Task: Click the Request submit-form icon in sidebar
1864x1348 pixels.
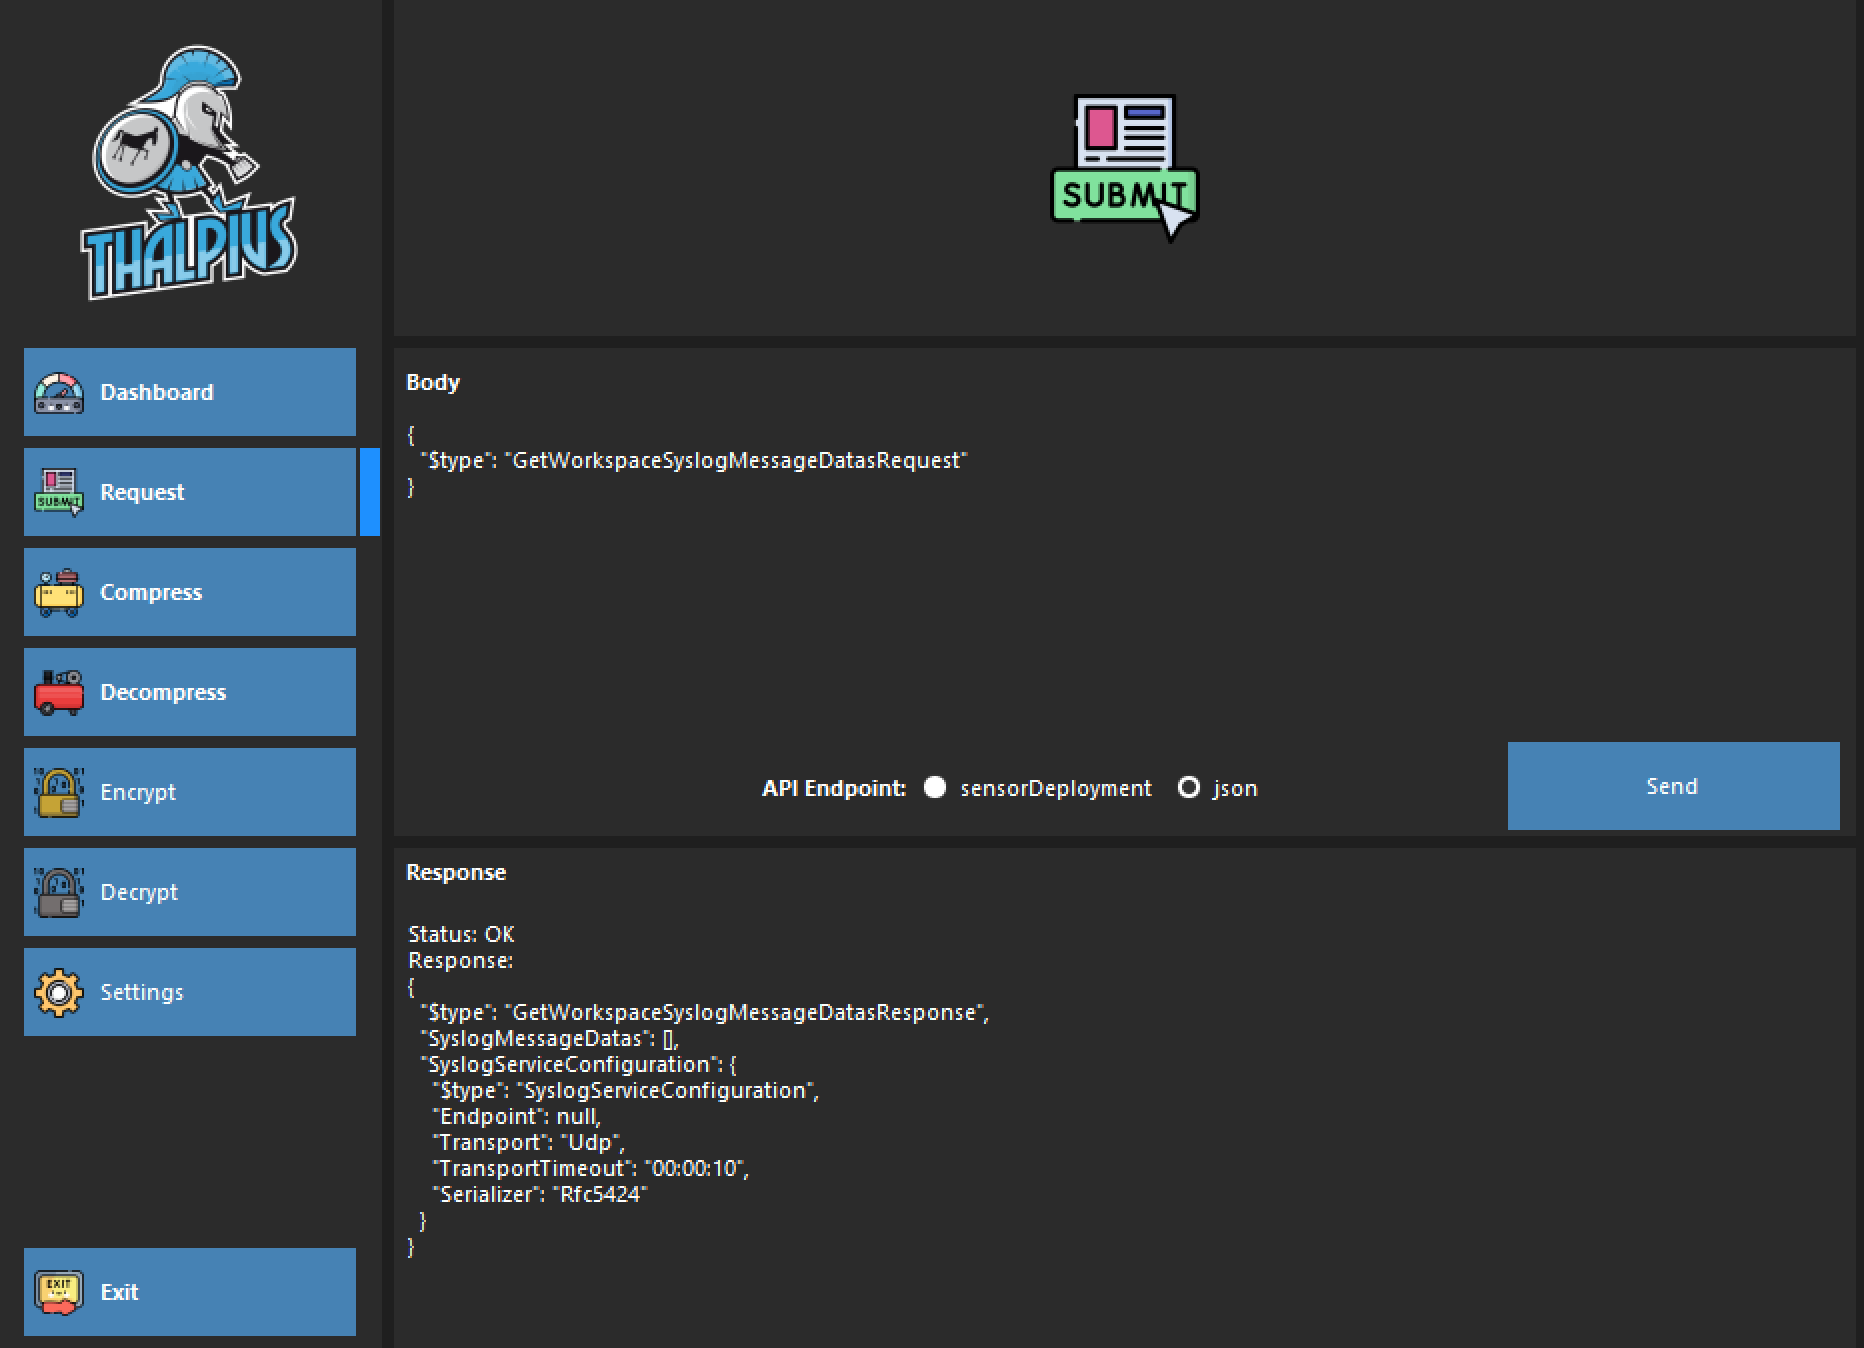Action: (x=59, y=492)
